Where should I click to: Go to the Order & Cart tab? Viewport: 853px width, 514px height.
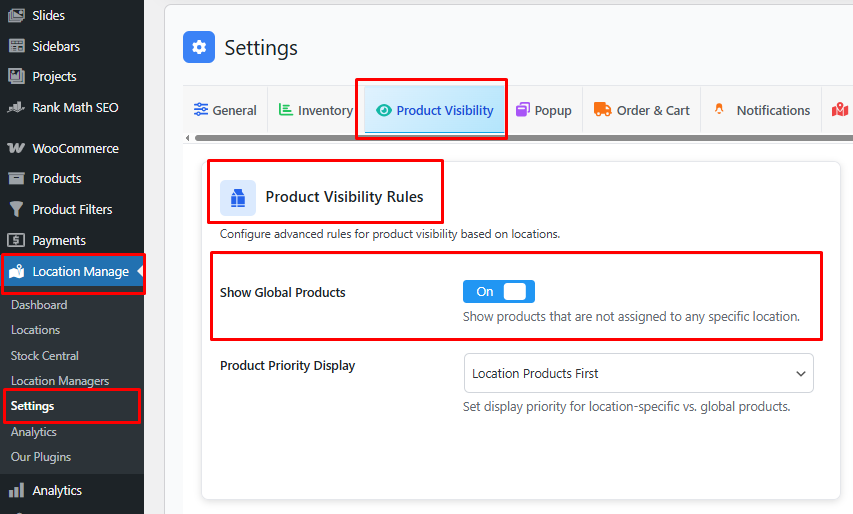[x=641, y=110]
